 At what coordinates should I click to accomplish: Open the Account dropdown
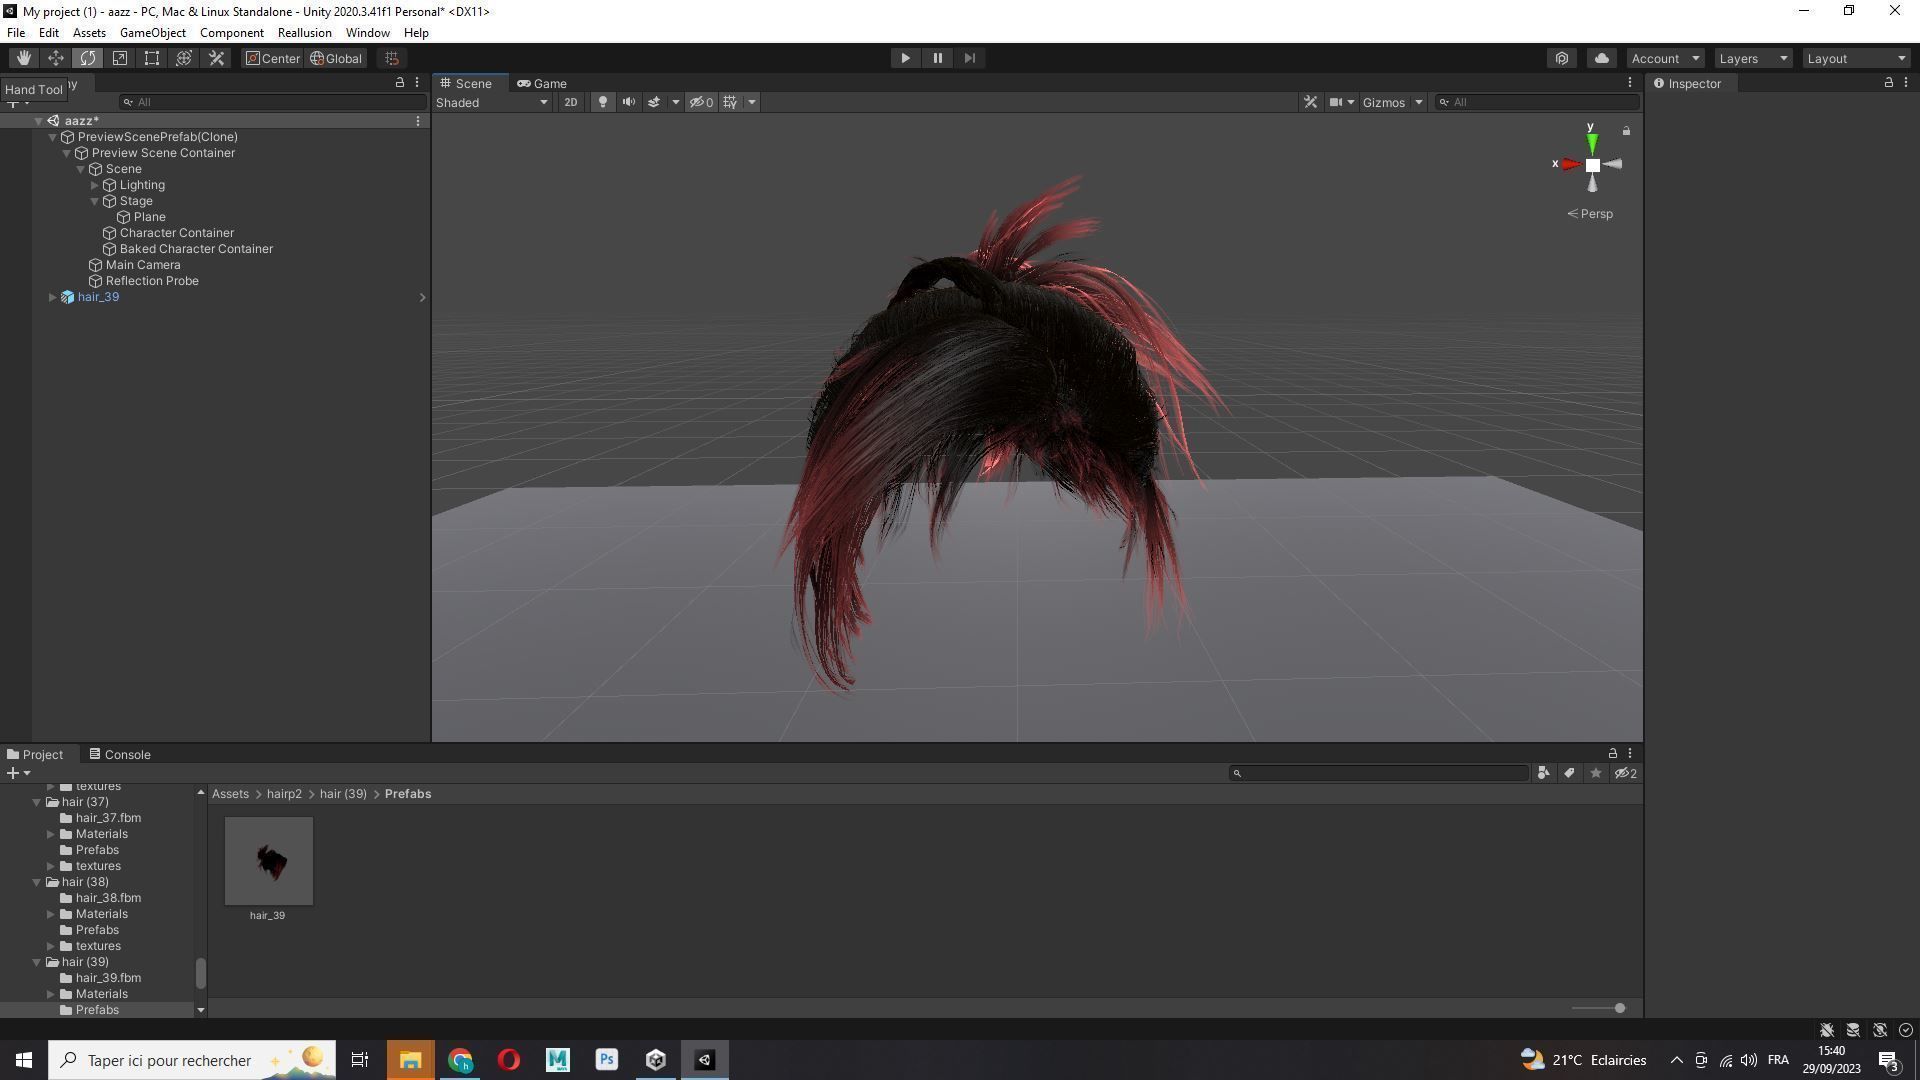1665,58
